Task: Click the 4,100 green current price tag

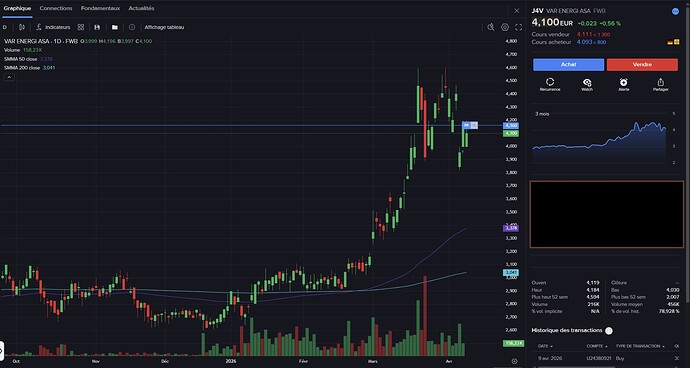Action: click(x=510, y=133)
